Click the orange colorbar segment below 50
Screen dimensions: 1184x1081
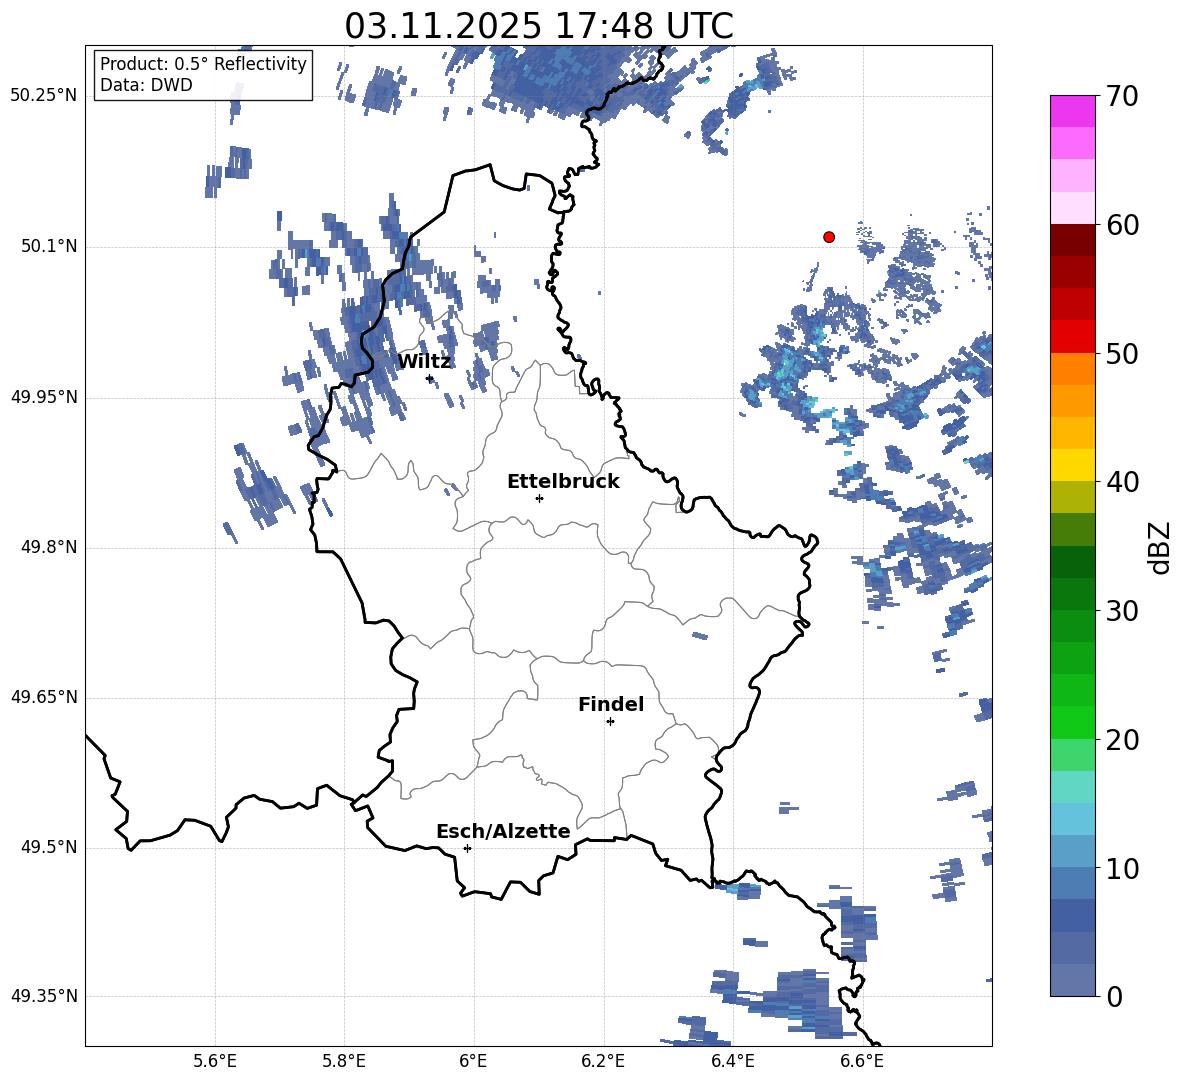pos(1073,369)
